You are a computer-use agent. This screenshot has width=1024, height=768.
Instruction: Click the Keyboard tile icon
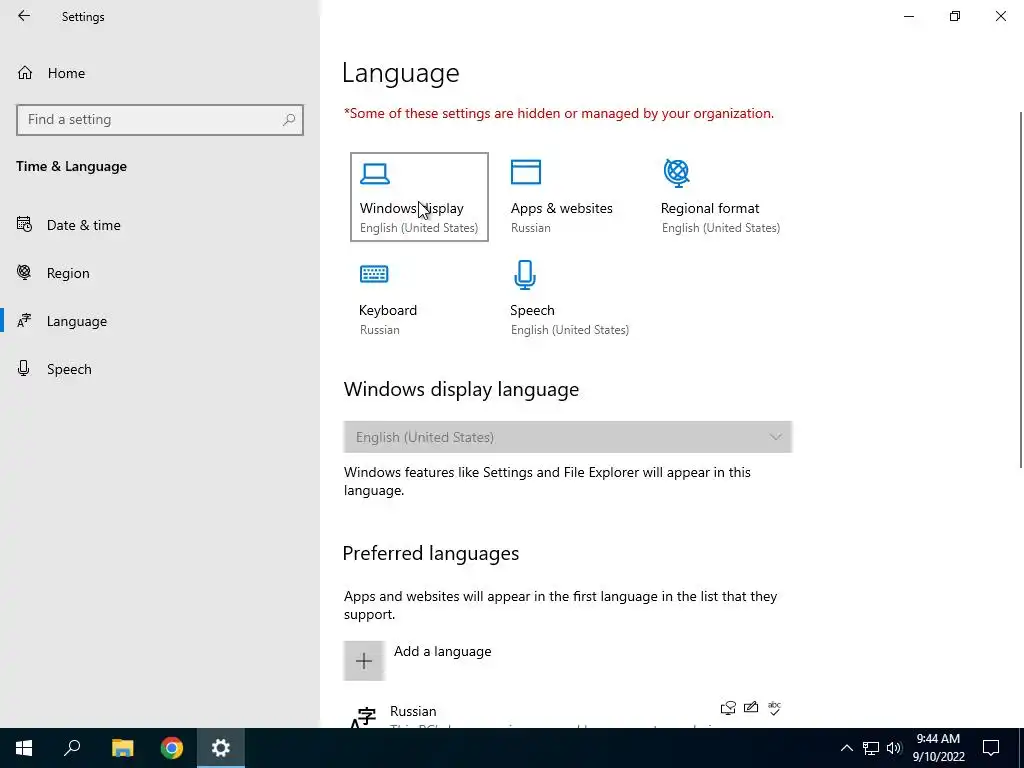pos(374,274)
